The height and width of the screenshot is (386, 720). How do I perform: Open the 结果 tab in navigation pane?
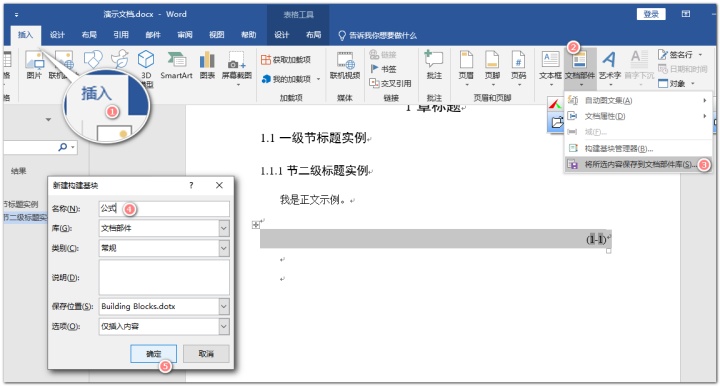click(18, 171)
